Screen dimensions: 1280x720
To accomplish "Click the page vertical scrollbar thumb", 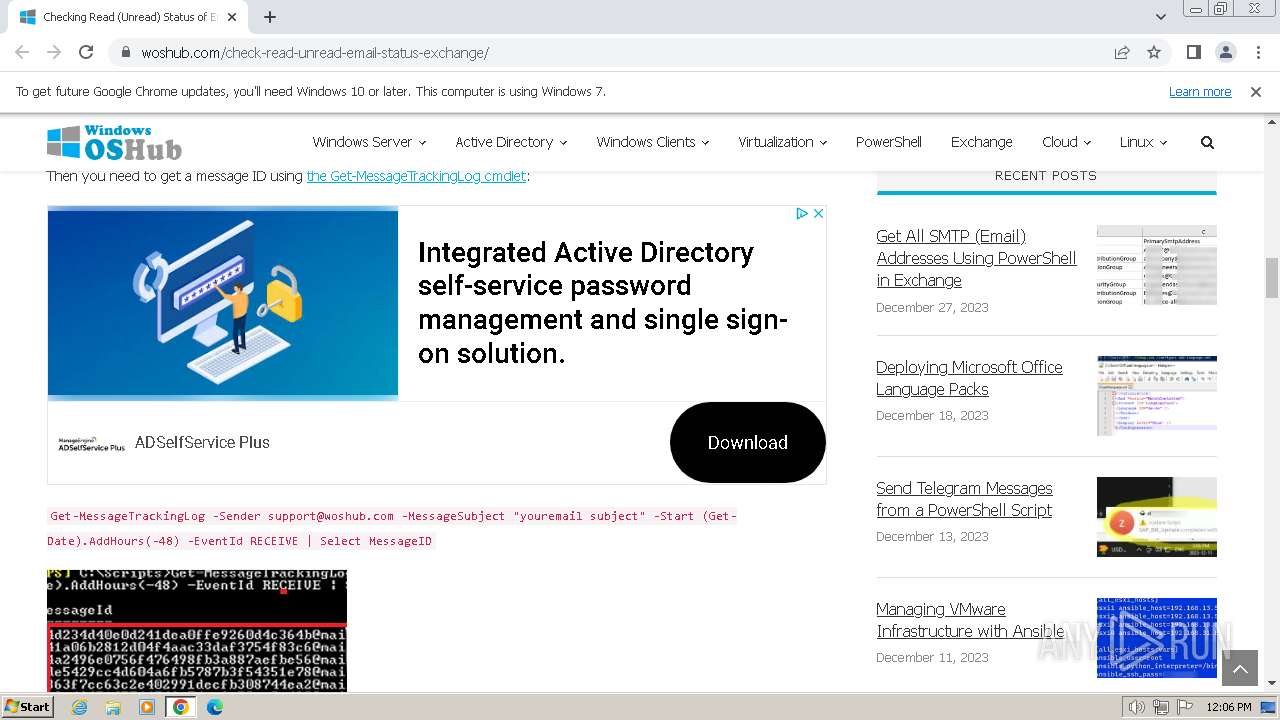I will pos(1272,277).
